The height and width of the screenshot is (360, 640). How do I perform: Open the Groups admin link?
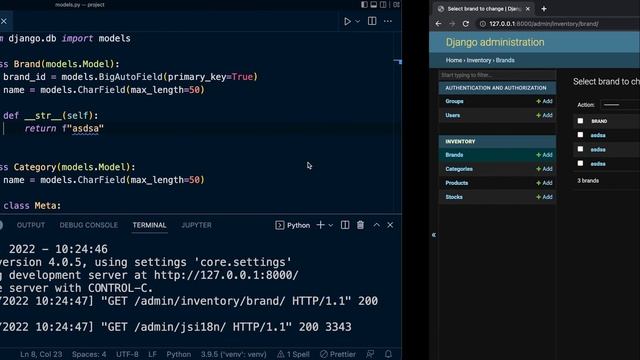[x=454, y=101]
